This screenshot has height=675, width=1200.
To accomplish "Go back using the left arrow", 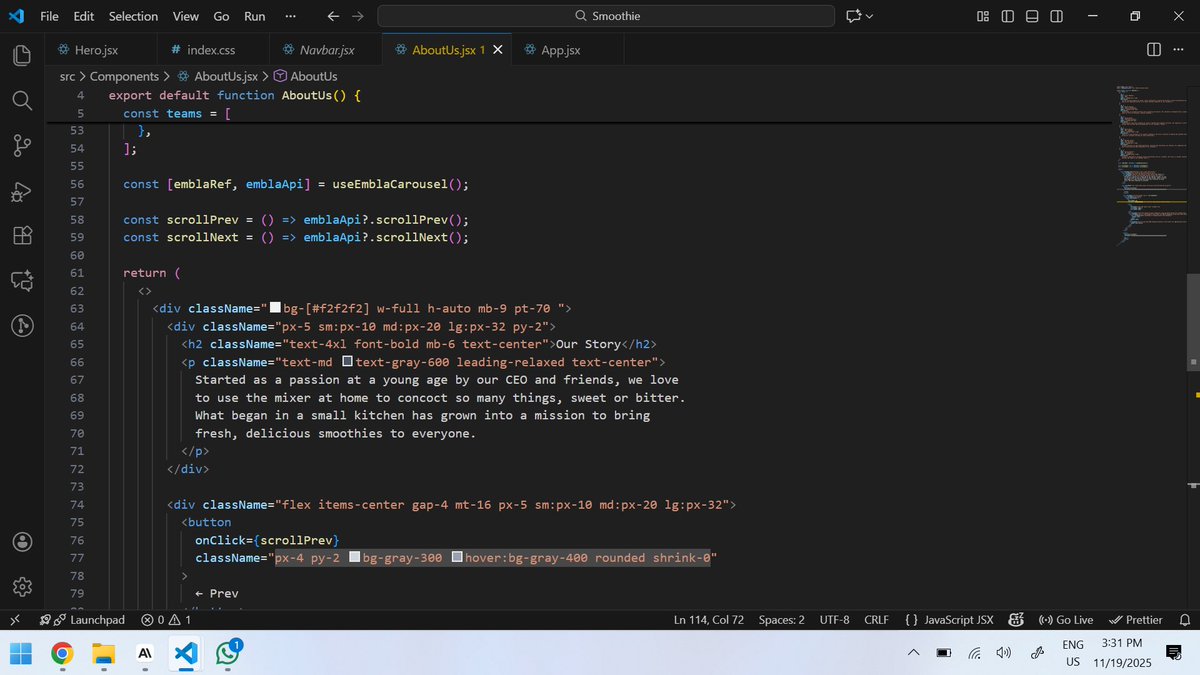I will coord(333,16).
